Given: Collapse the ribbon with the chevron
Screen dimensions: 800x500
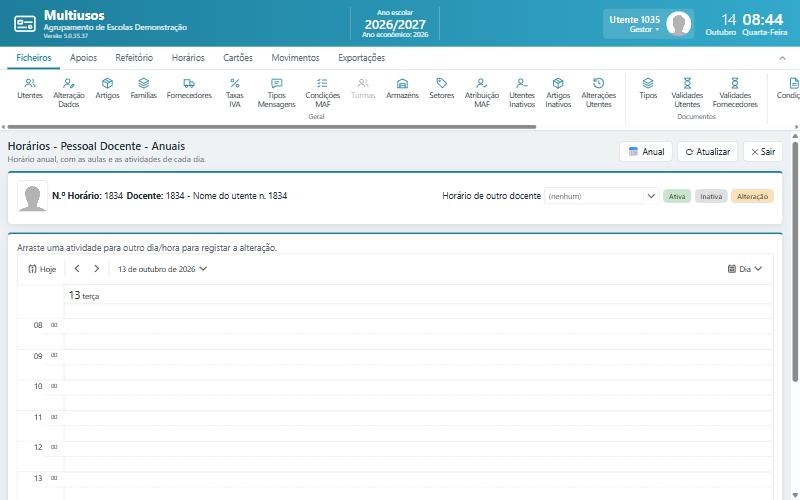Looking at the screenshot, I should pos(782,58).
